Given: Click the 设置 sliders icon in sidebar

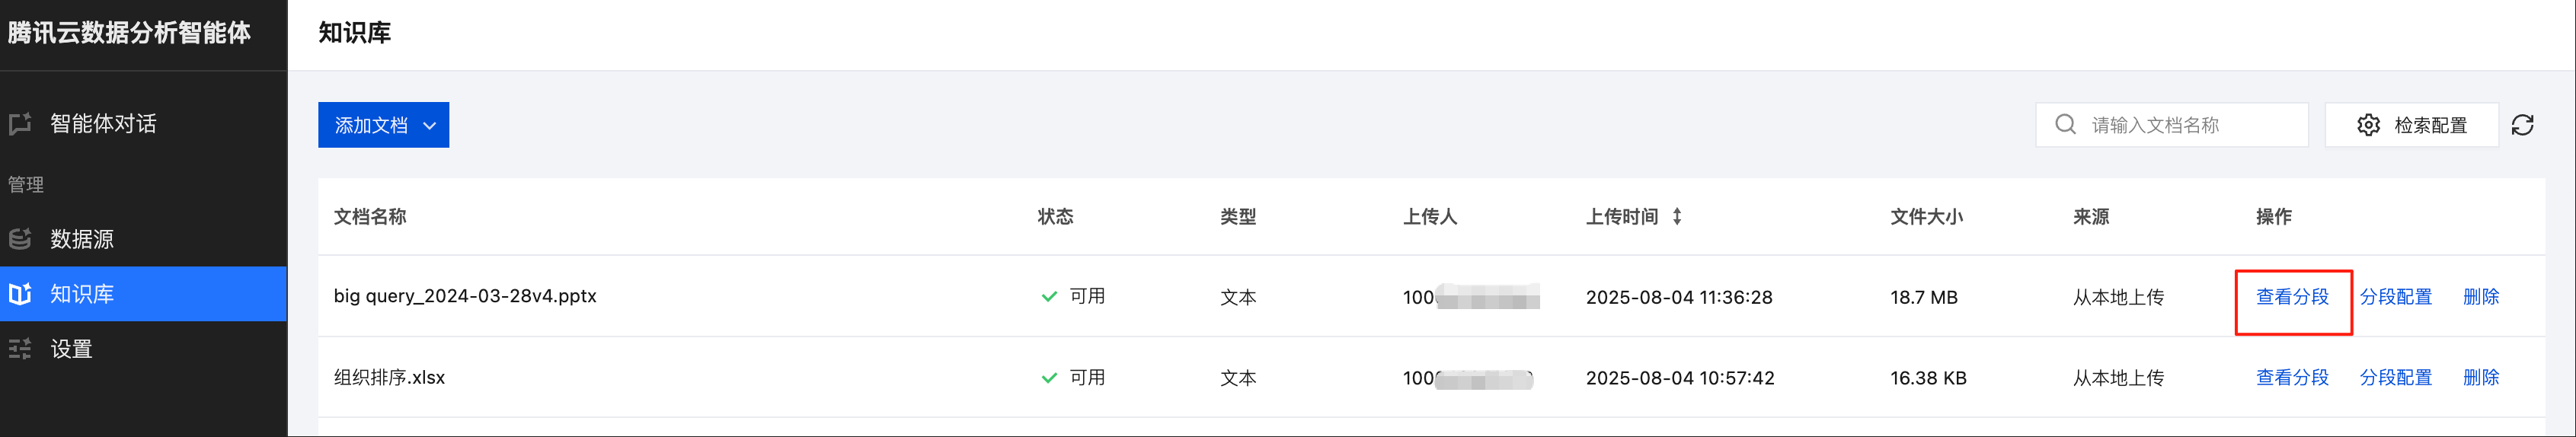Looking at the screenshot, I should [20, 349].
